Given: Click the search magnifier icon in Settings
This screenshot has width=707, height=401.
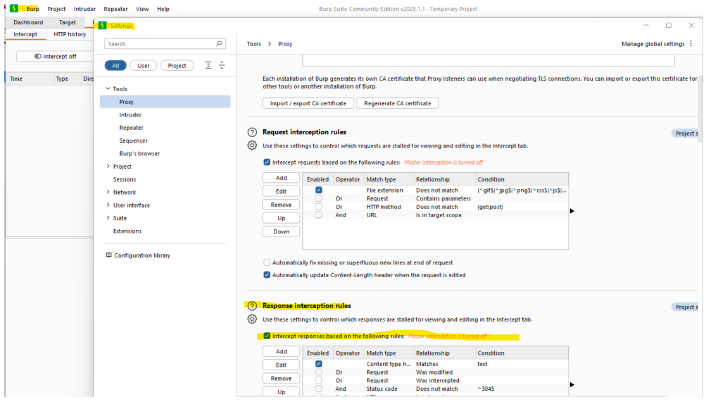Looking at the screenshot, I should [x=219, y=44].
